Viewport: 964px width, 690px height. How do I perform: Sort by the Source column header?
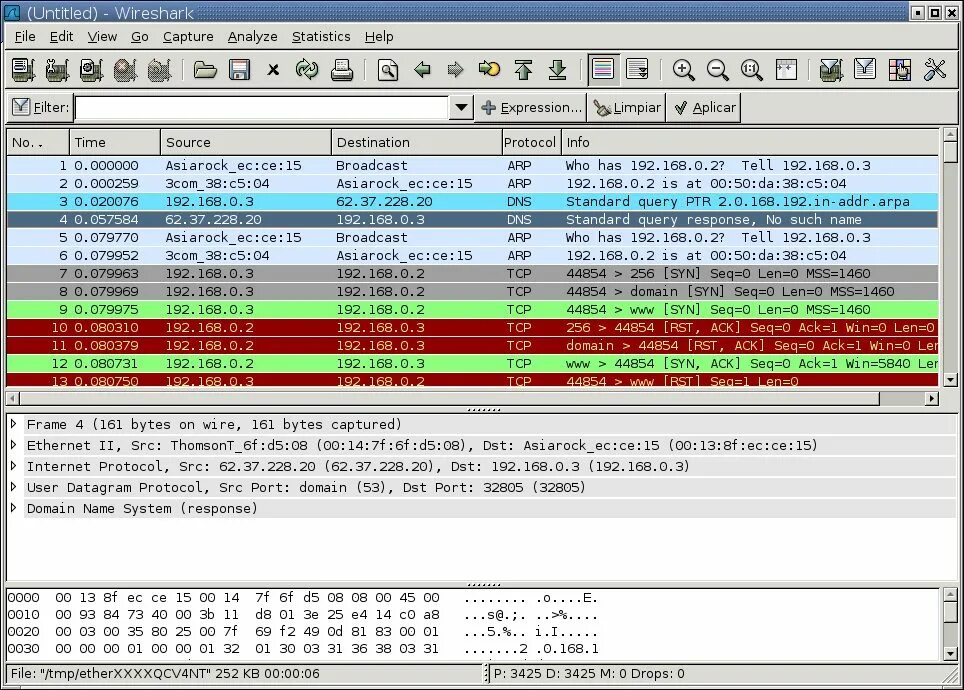click(x=245, y=142)
